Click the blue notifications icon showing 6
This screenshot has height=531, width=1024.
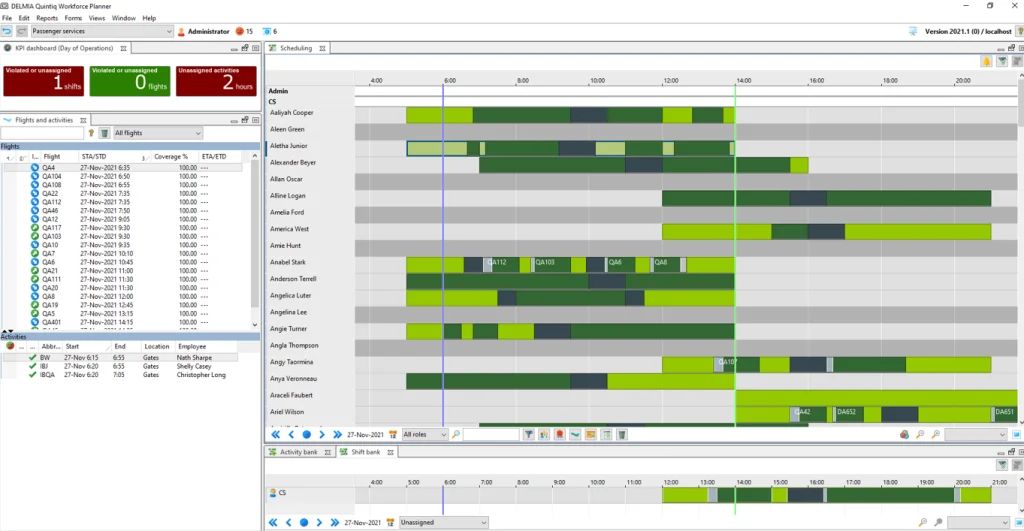pos(267,32)
